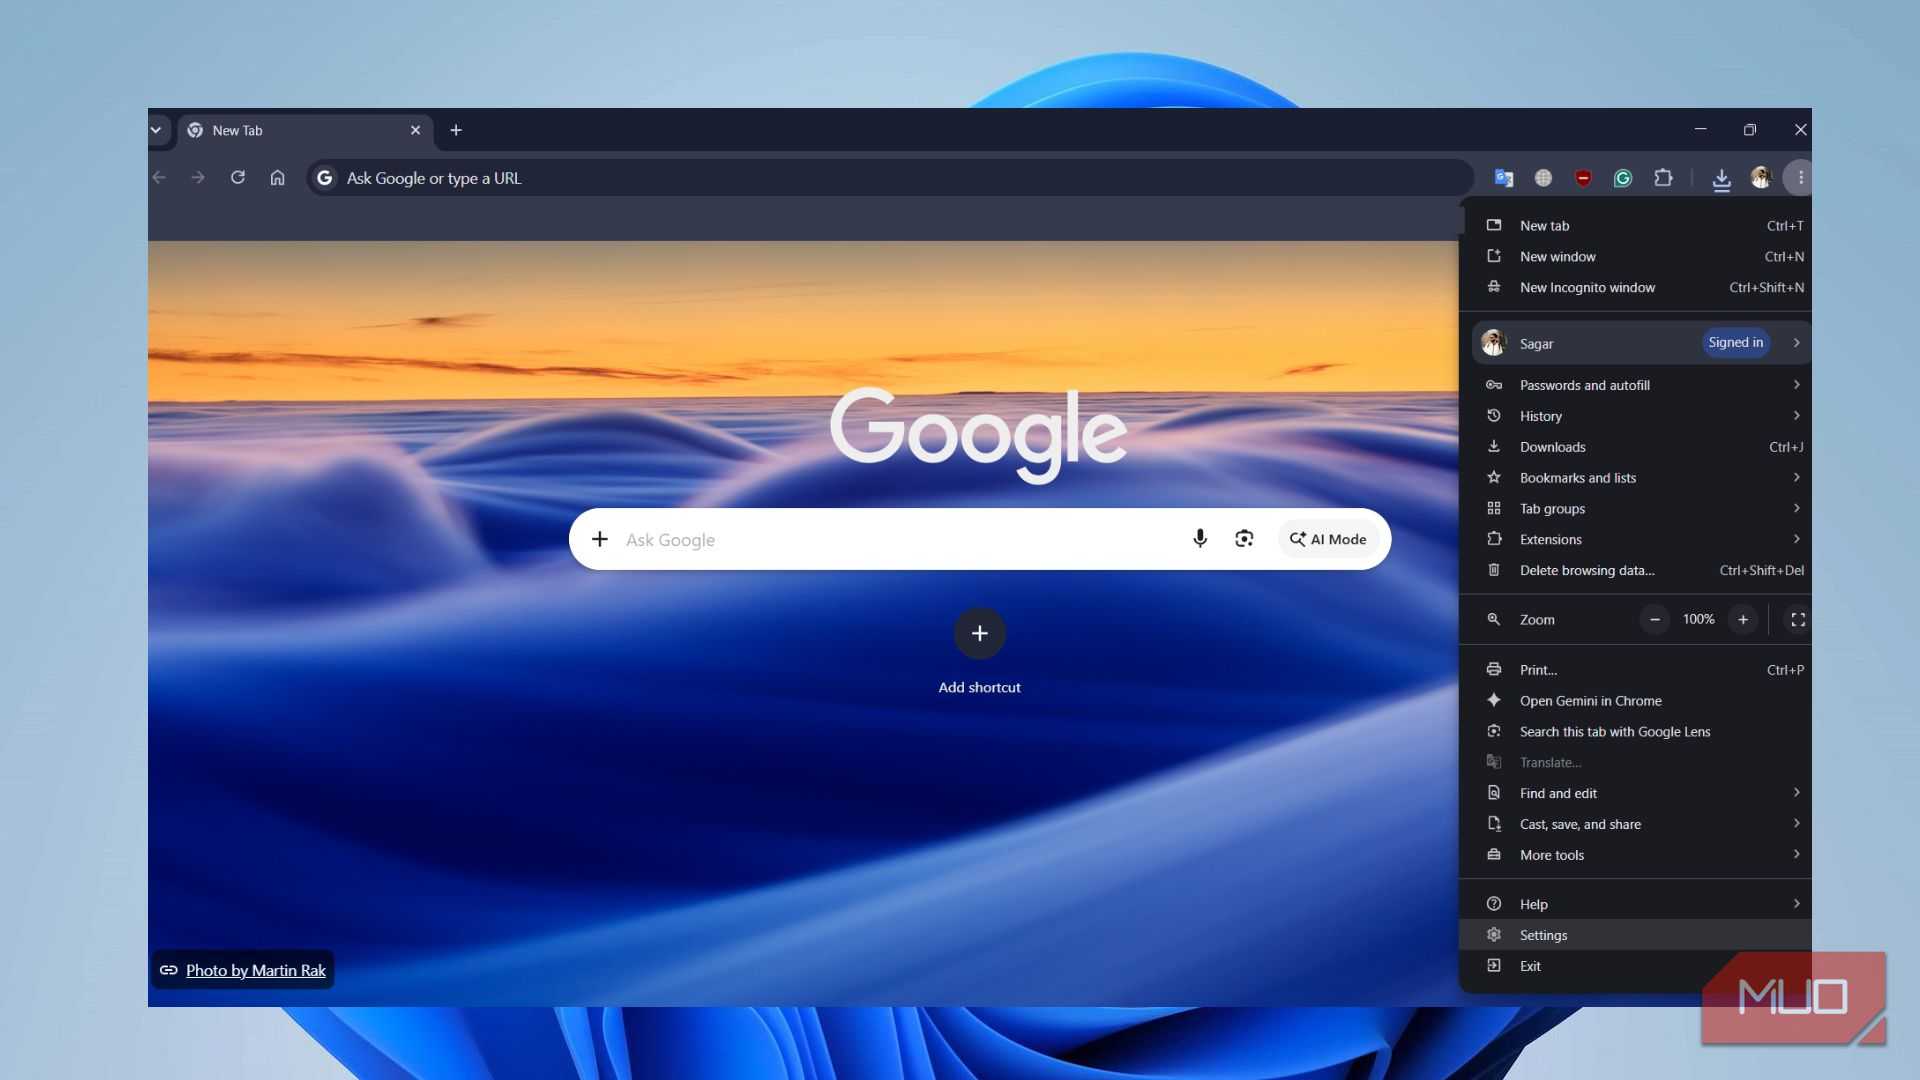1920x1080 pixels.
Task: Click the globe extension icon in toolbar
Action: pyautogui.click(x=1543, y=178)
